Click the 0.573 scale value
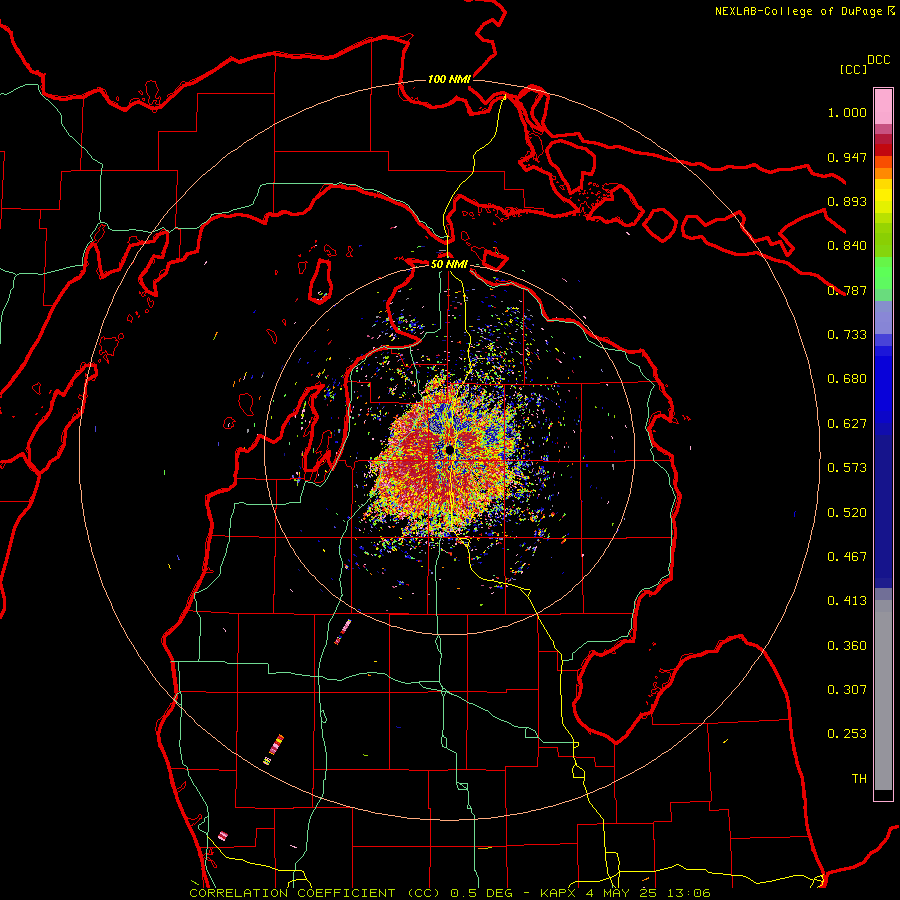900x900 pixels. tap(847, 468)
